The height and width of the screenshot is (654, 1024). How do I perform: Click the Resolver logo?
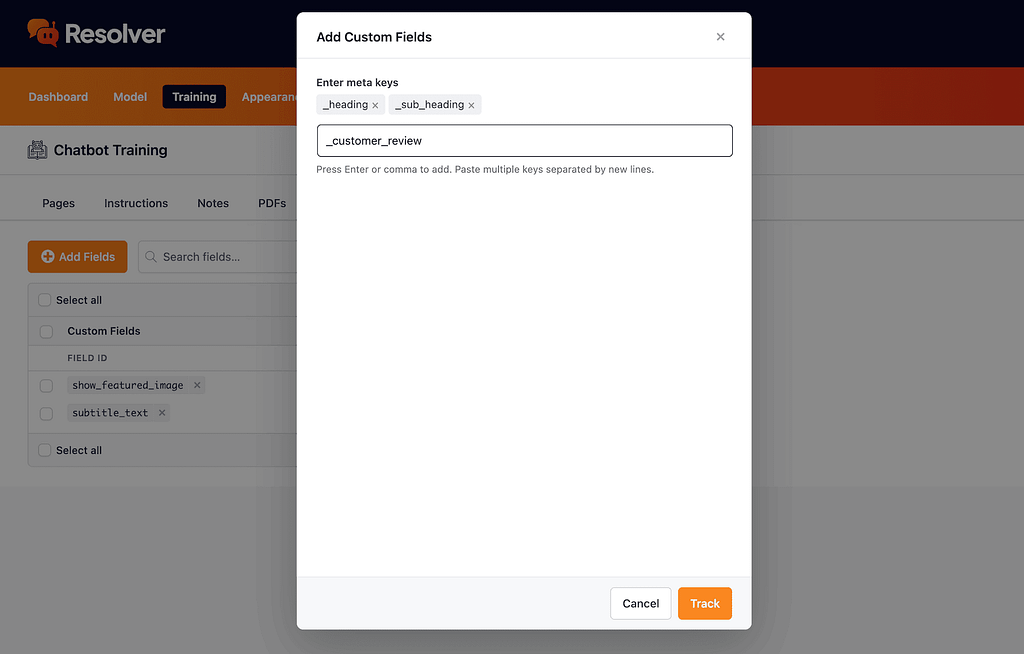96,33
